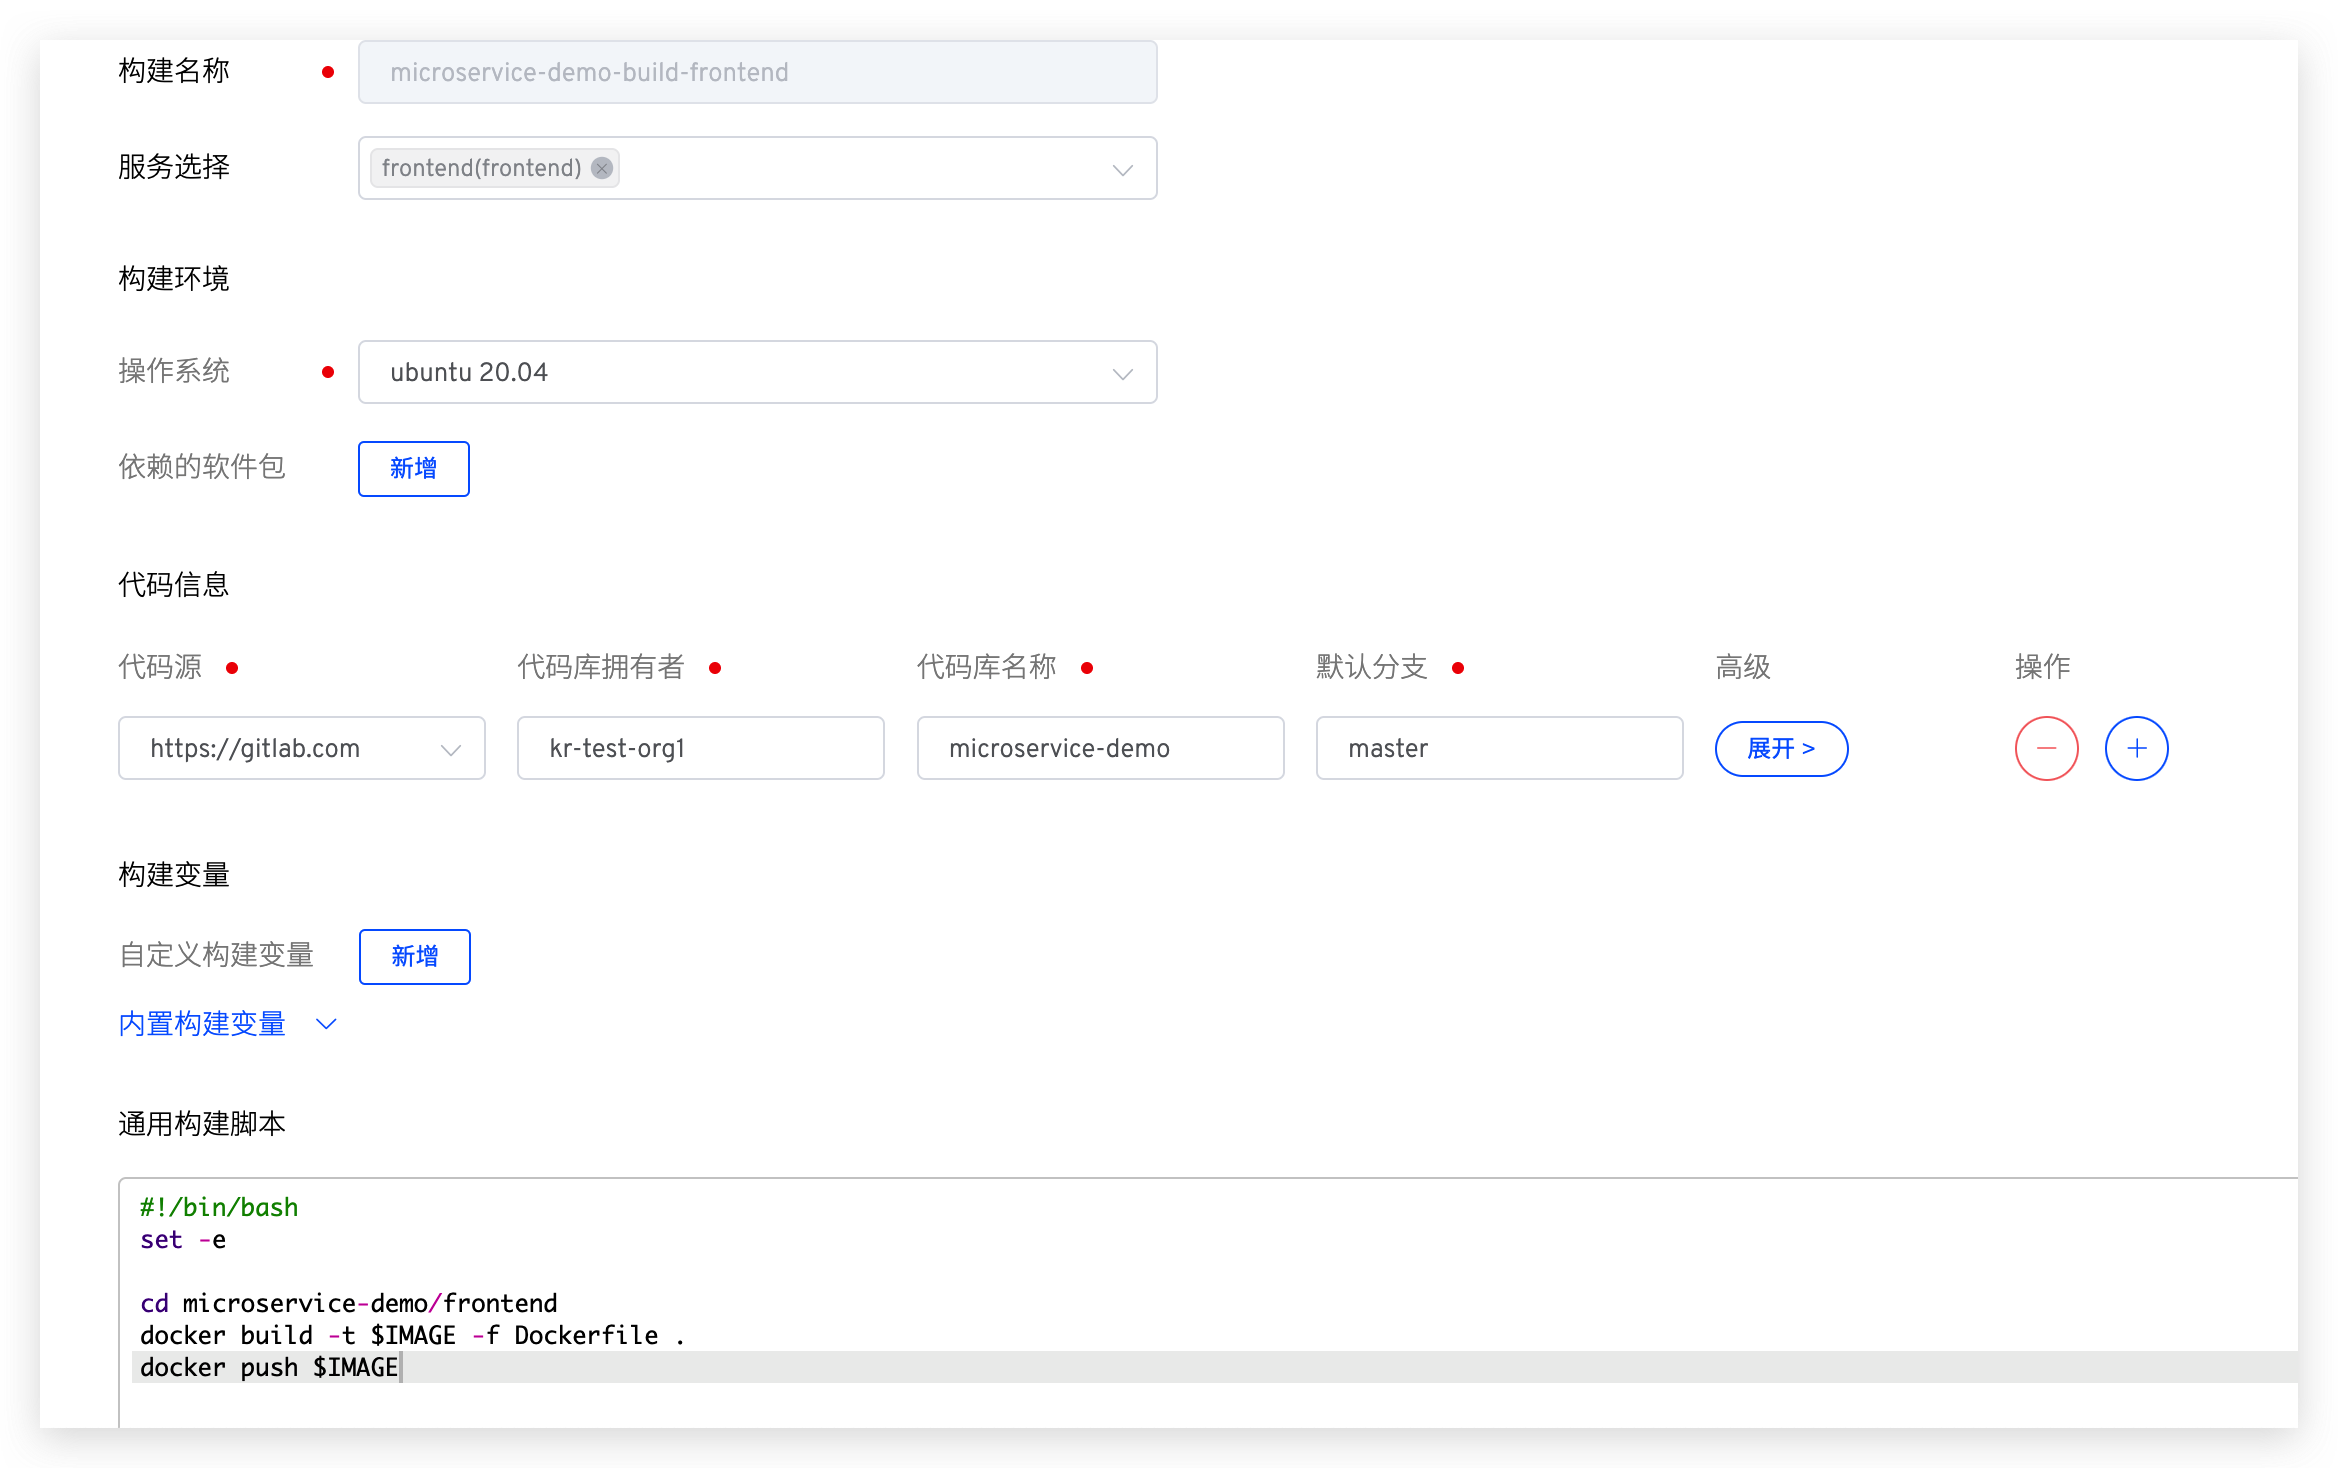Click the 构建名称 input field
Screen dimensions: 2338x1468
pyautogui.click(x=757, y=72)
